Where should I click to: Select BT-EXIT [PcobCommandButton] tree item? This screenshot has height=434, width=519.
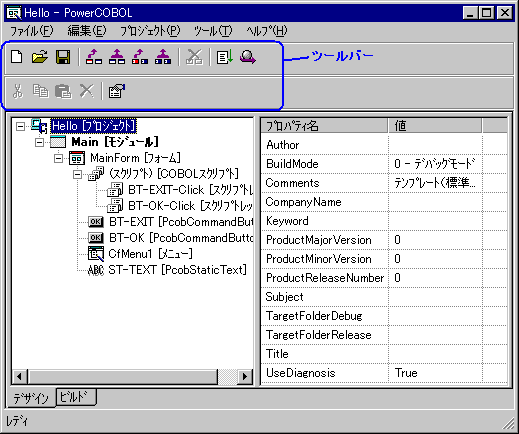181,222
